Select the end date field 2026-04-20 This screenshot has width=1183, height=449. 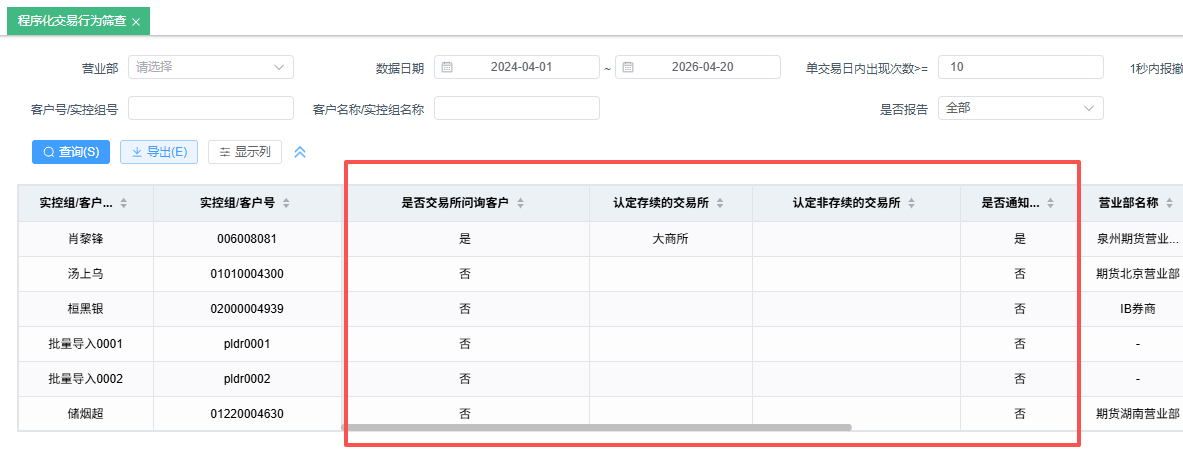tap(698, 67)
